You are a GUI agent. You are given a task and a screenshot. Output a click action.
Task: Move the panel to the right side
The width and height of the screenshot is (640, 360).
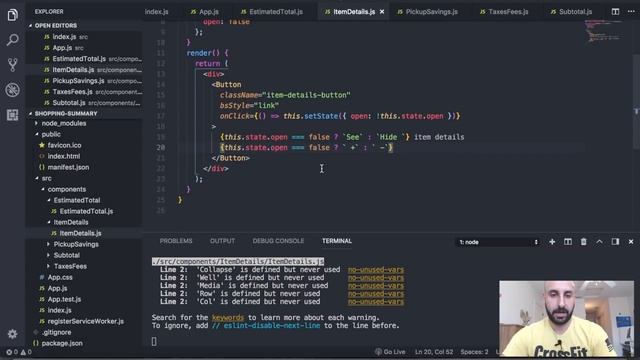[x=615, y=242]
